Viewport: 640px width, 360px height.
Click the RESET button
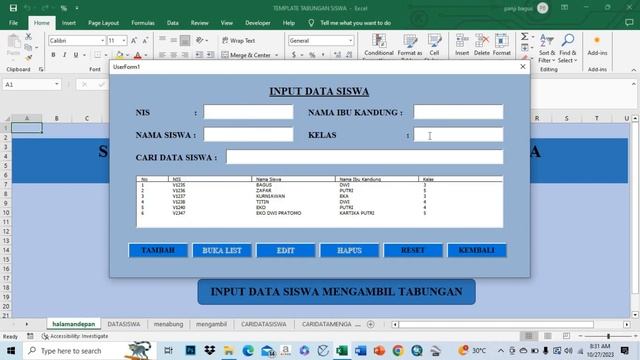(413, 250)
